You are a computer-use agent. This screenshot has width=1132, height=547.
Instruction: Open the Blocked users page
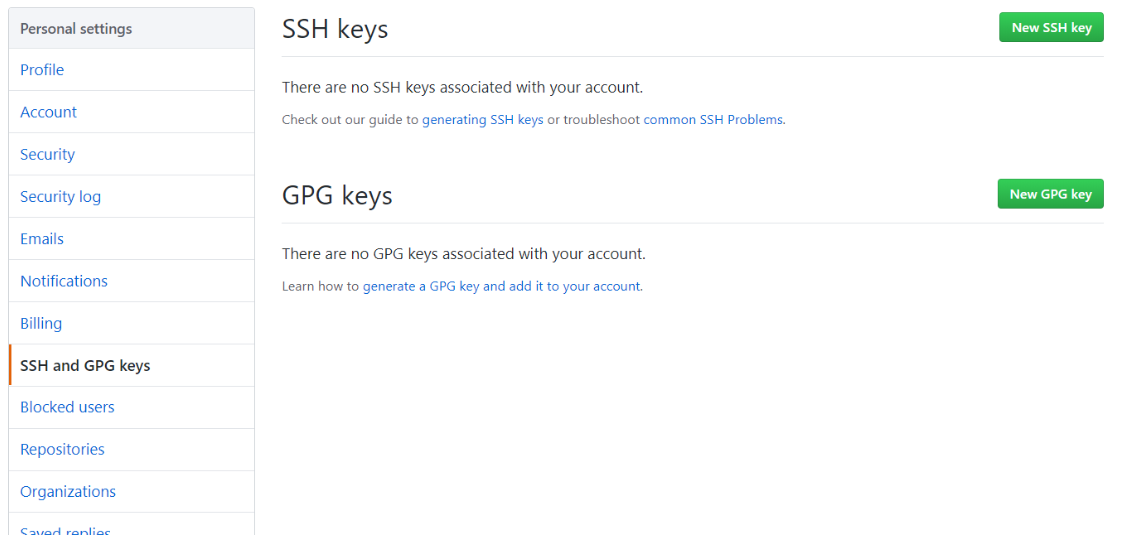[x=67, y=407]
